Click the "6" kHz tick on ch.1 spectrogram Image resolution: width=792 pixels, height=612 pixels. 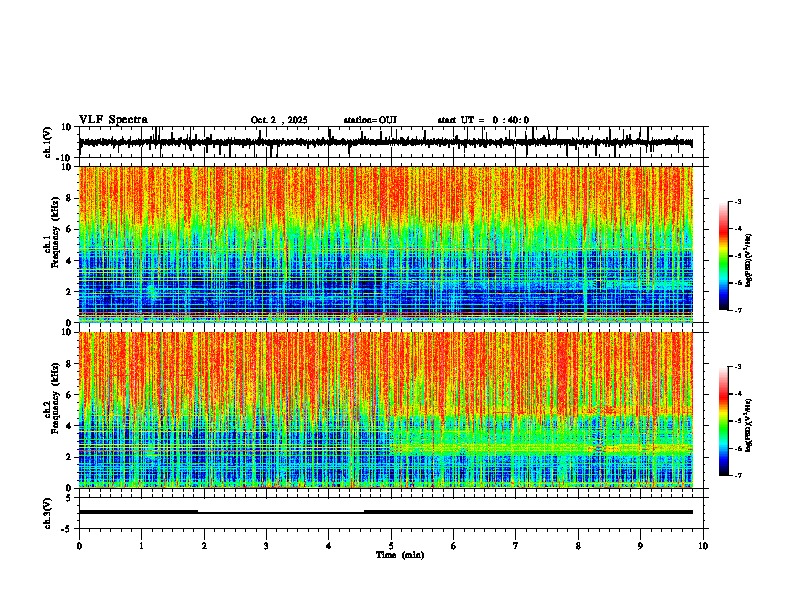point(69,229)
